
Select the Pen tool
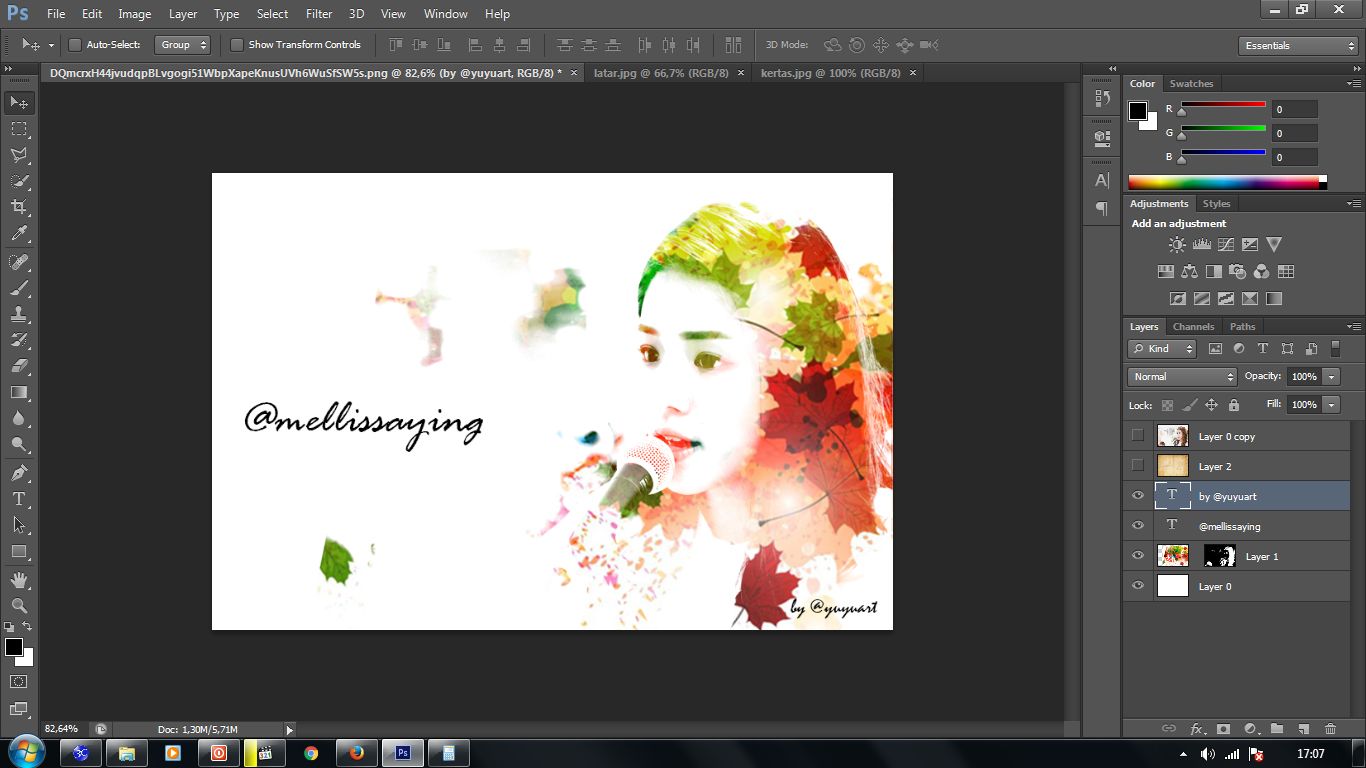point(19,472)
